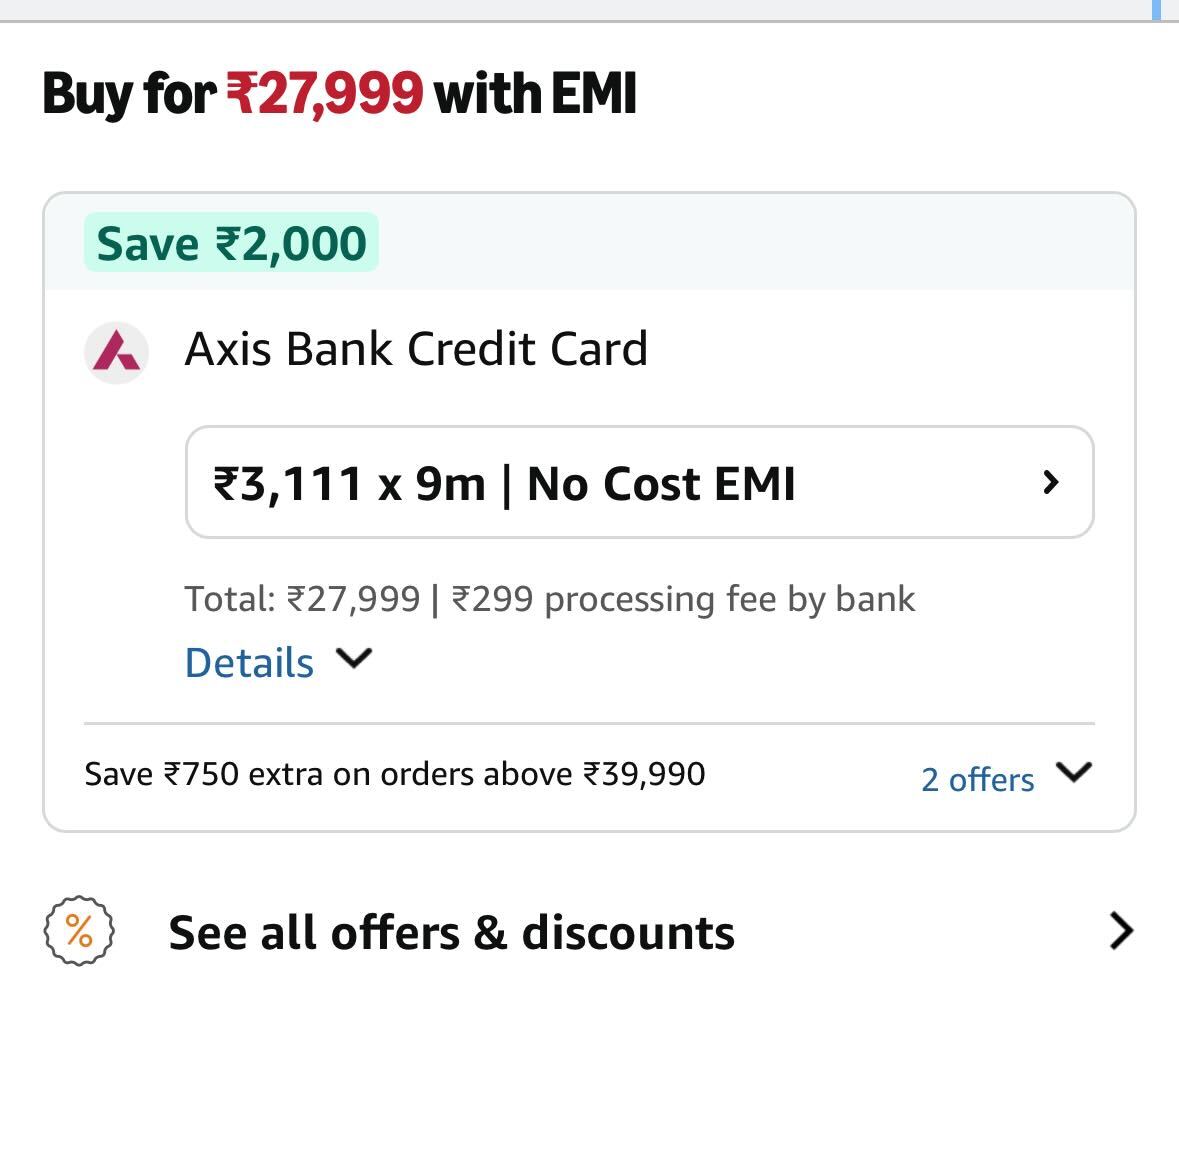Click the Axis Bank logo icon

click(x=116, y=352)
